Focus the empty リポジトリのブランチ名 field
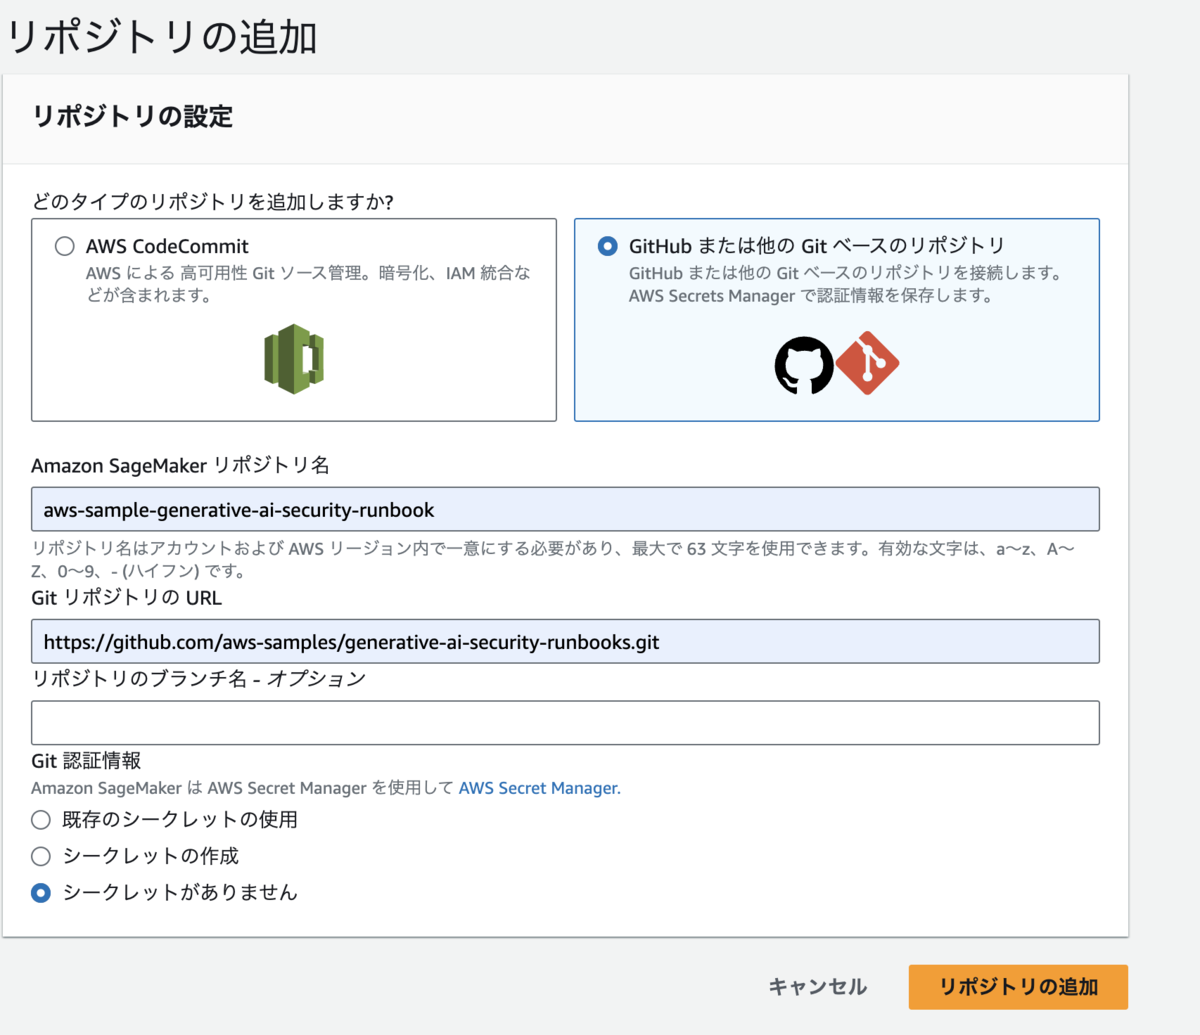Viewport: 1200px width, 1035px height. [x=565, y=723]
